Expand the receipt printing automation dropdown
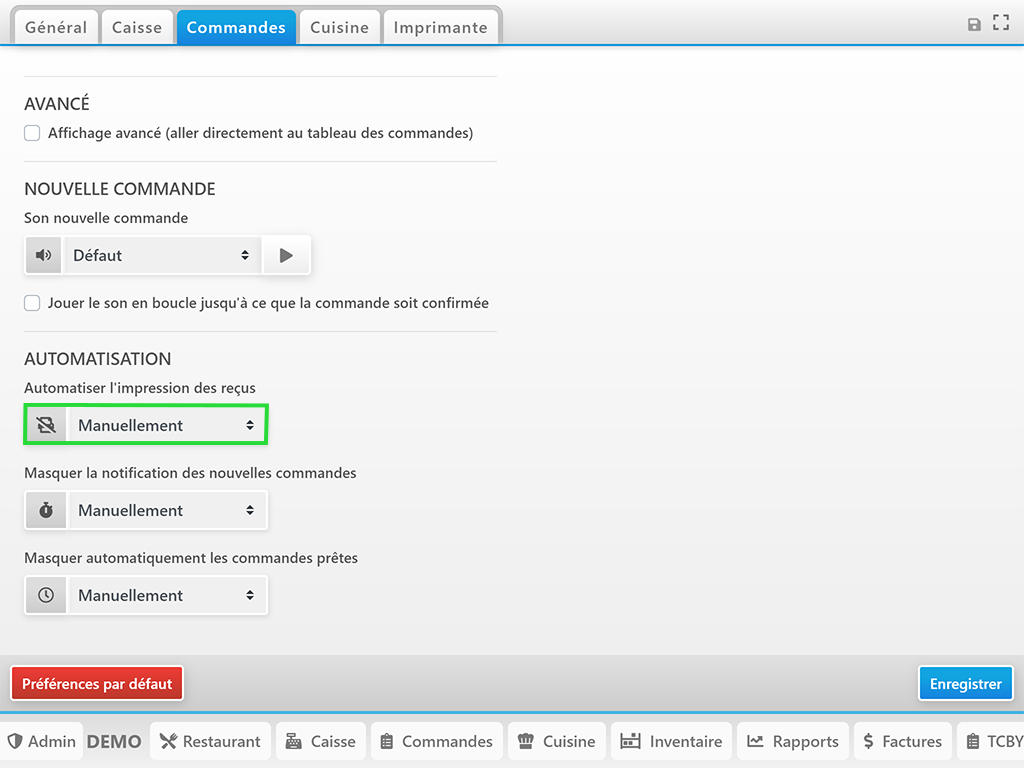 166,425
